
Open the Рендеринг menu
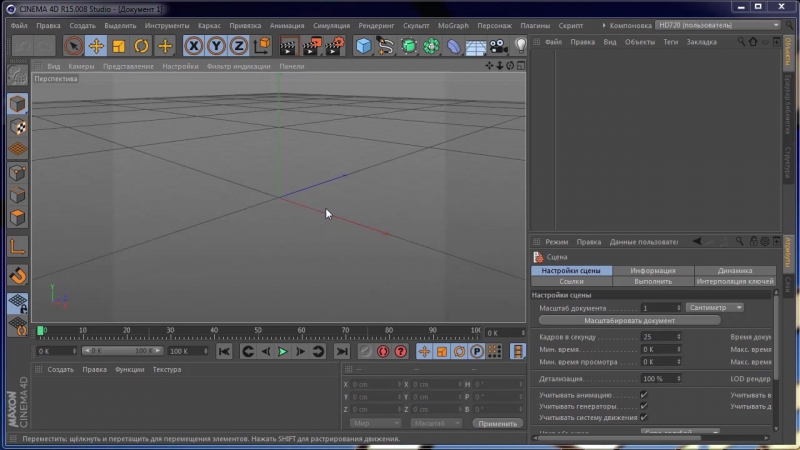tap(376, 26)
